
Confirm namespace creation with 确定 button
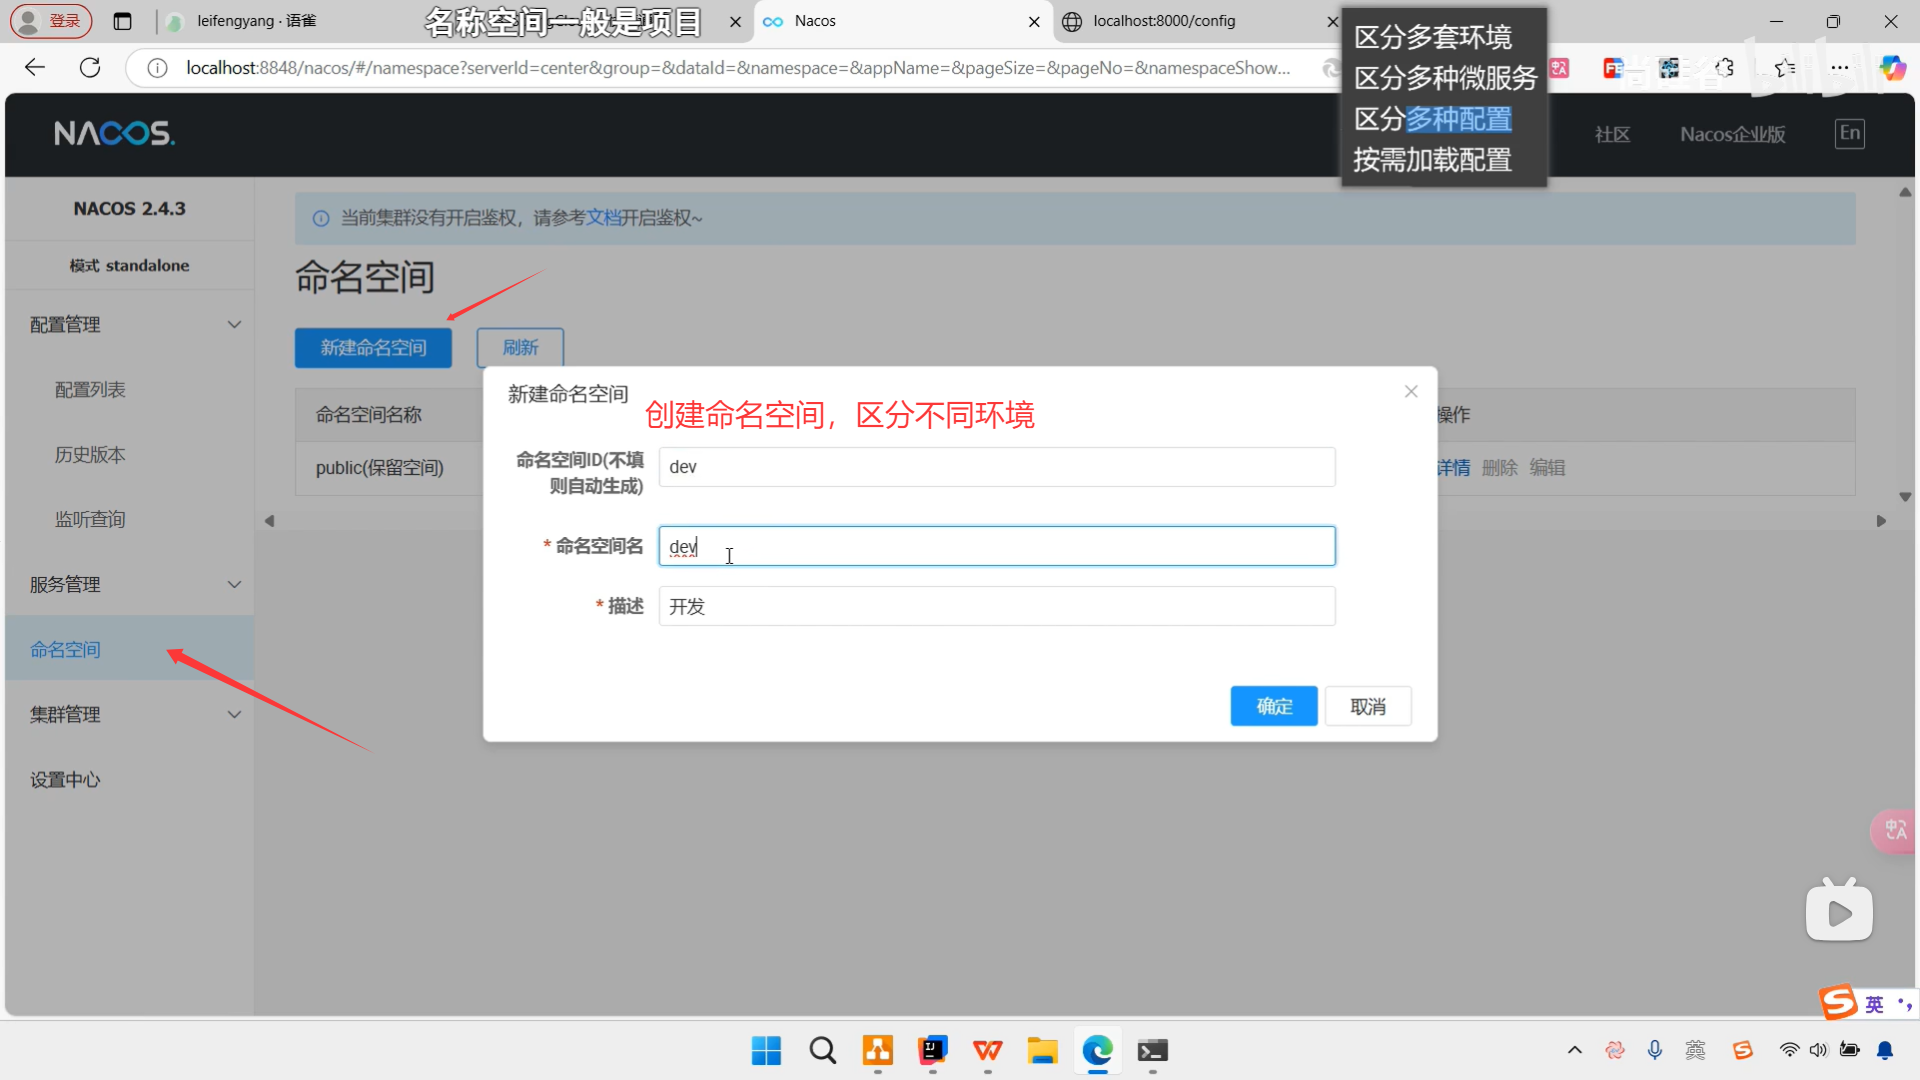pos(1273,705)
